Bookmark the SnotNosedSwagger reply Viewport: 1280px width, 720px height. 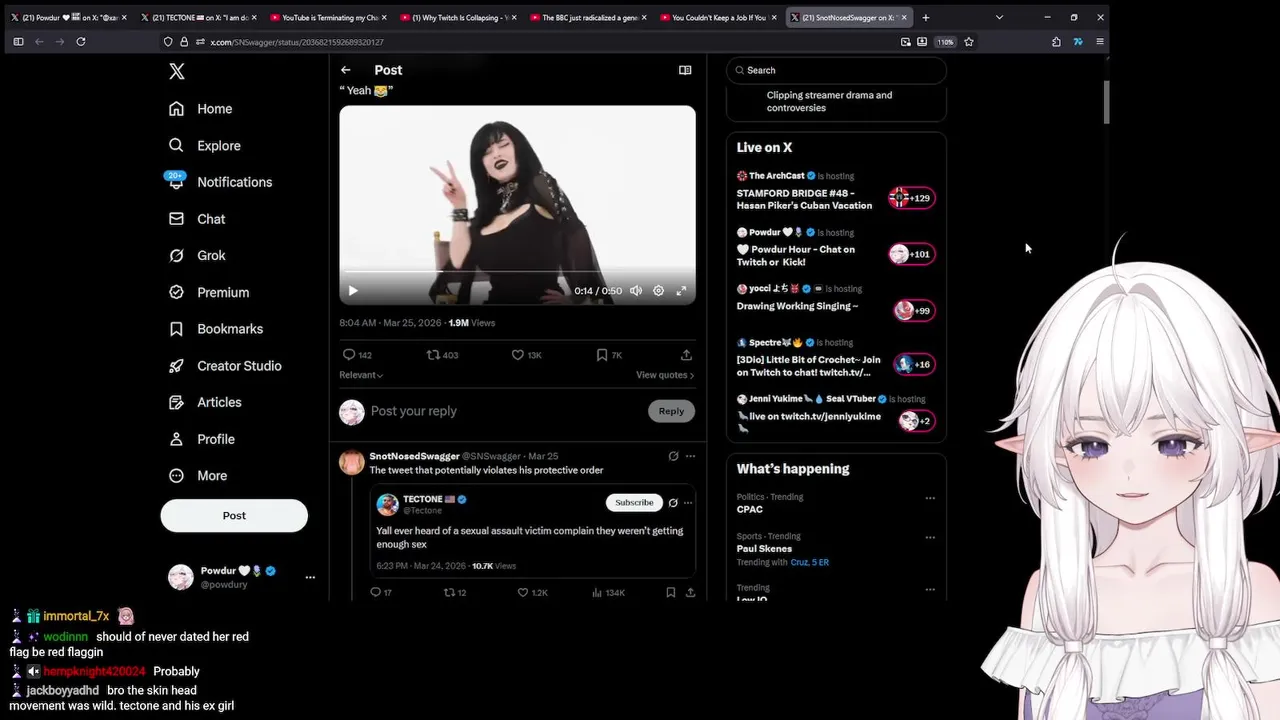[x=670, y=593]
